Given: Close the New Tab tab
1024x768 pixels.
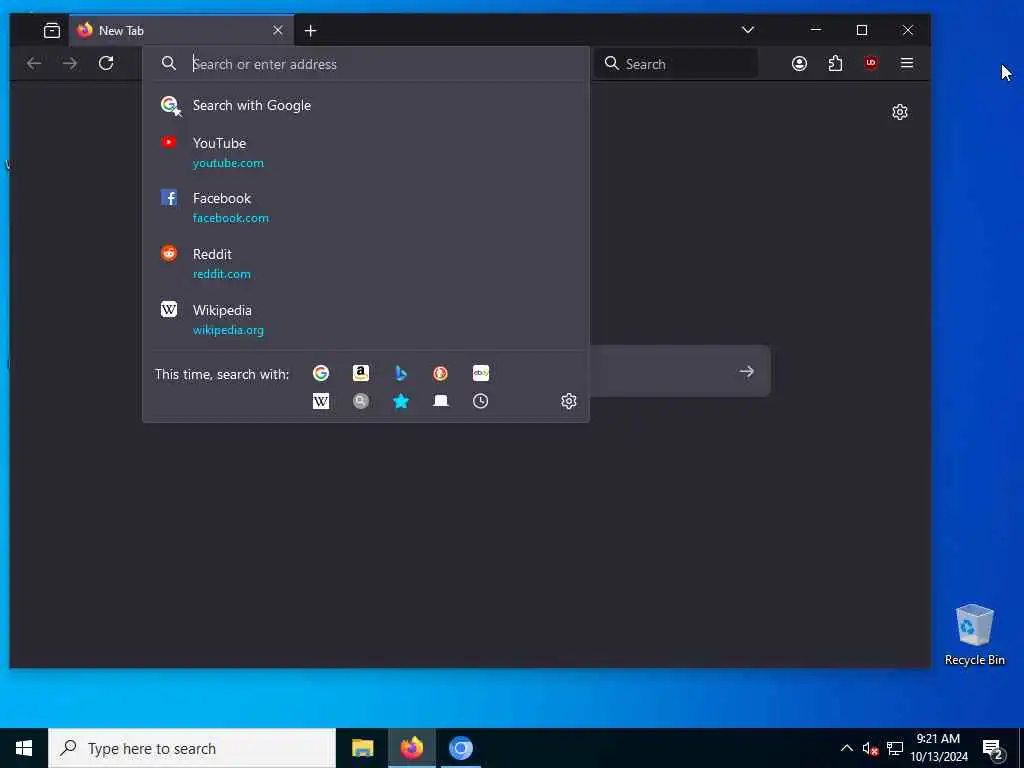Looking at the screenshot, I should click(x=278, y=30).
